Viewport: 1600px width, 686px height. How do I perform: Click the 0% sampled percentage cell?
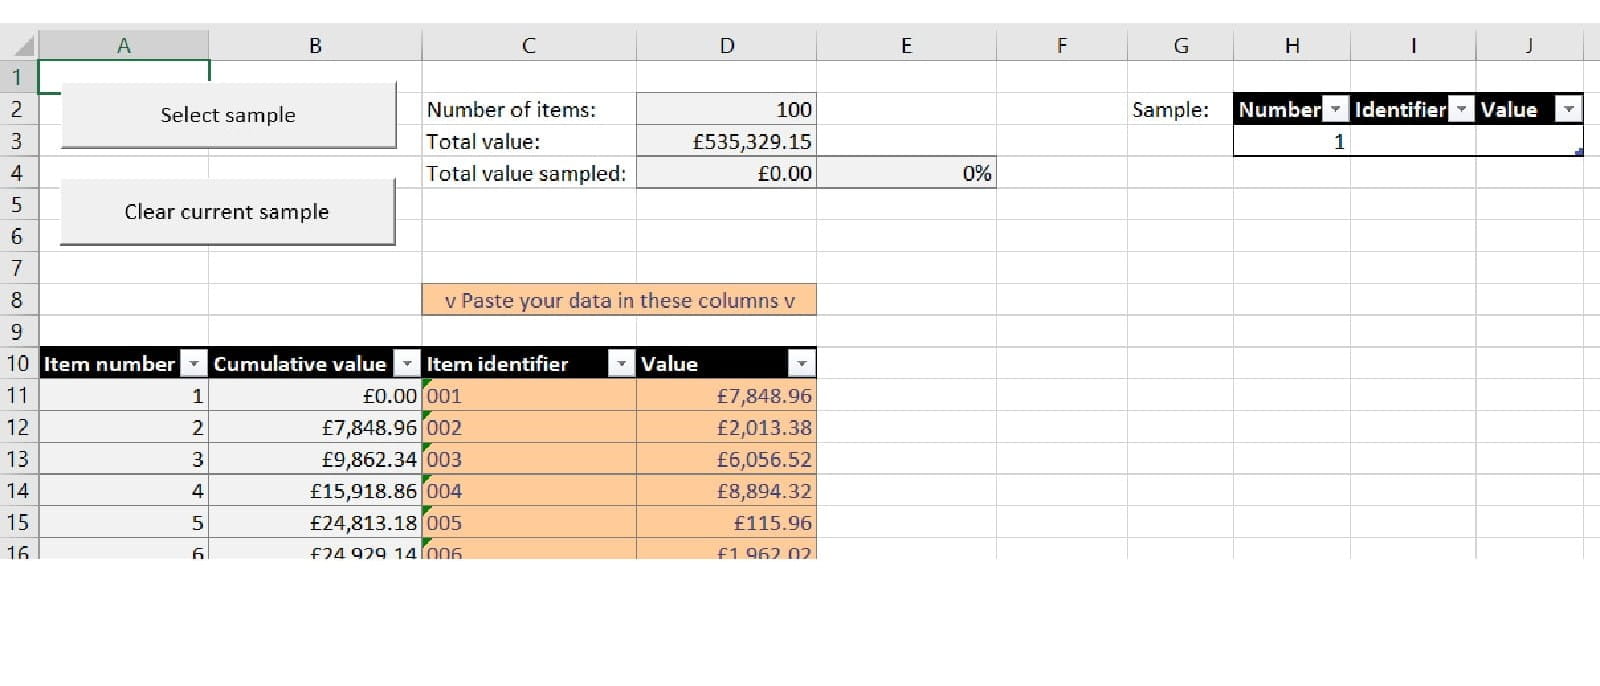906,174
